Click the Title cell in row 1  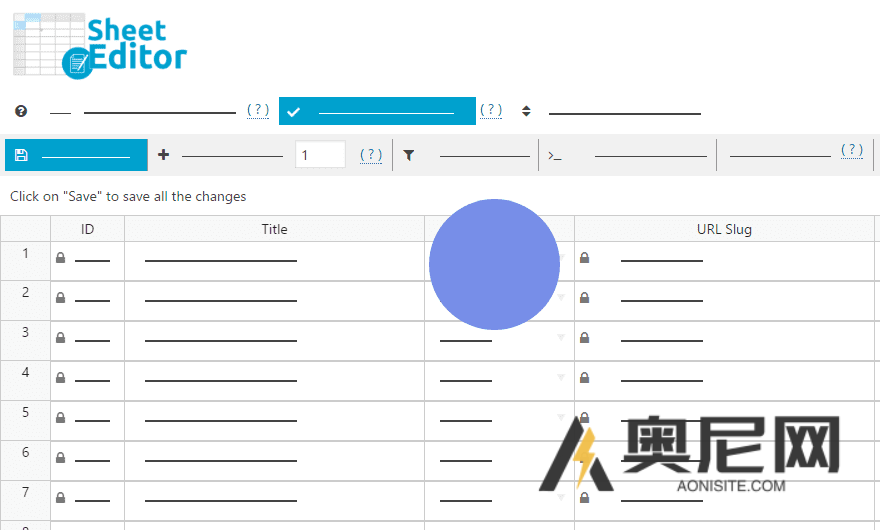point(274,261)
